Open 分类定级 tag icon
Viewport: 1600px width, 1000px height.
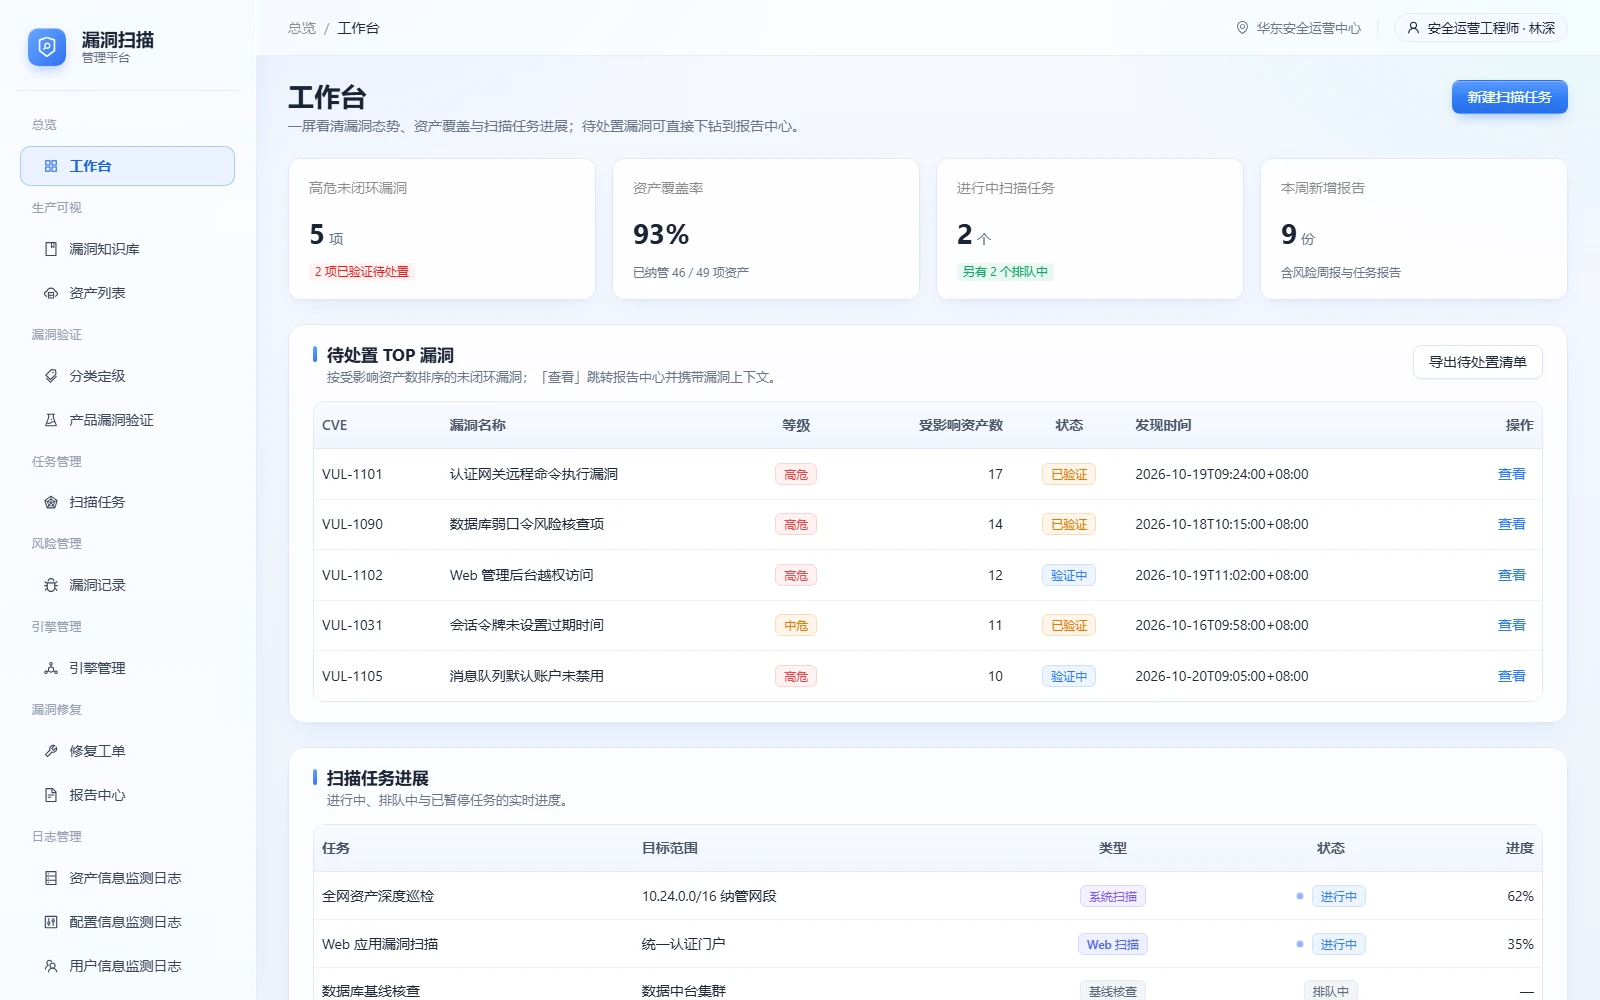[51, 376]
